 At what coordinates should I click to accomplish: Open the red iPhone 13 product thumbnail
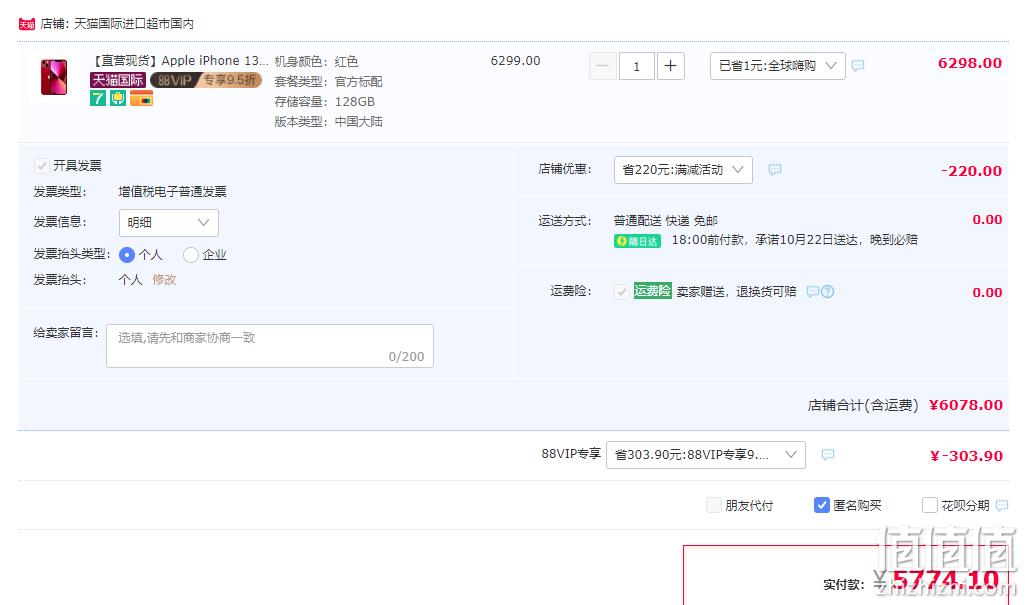tap(54, 77)
